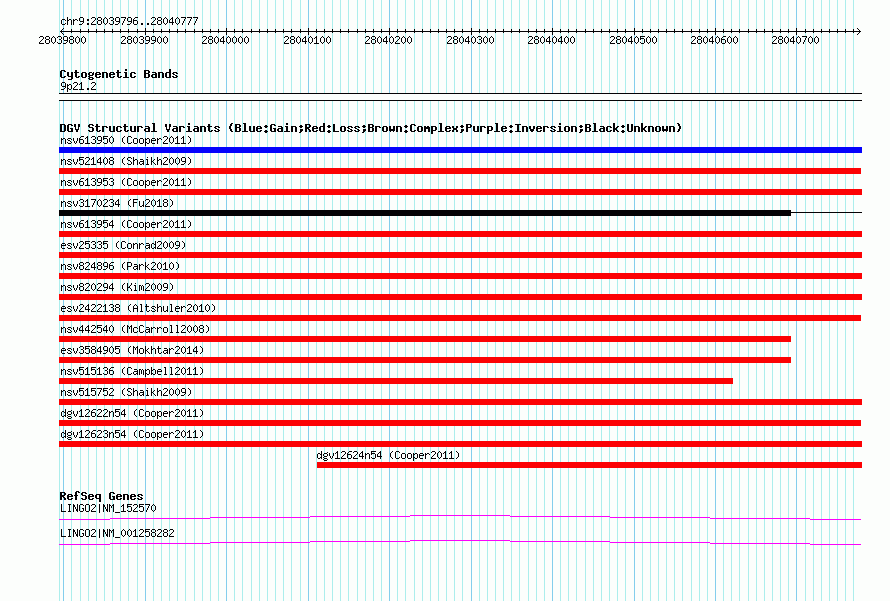Click the magenta LINGO2 NM_001258282 transcript line
This screenshot has height=601, width=890.
point(460,543)
